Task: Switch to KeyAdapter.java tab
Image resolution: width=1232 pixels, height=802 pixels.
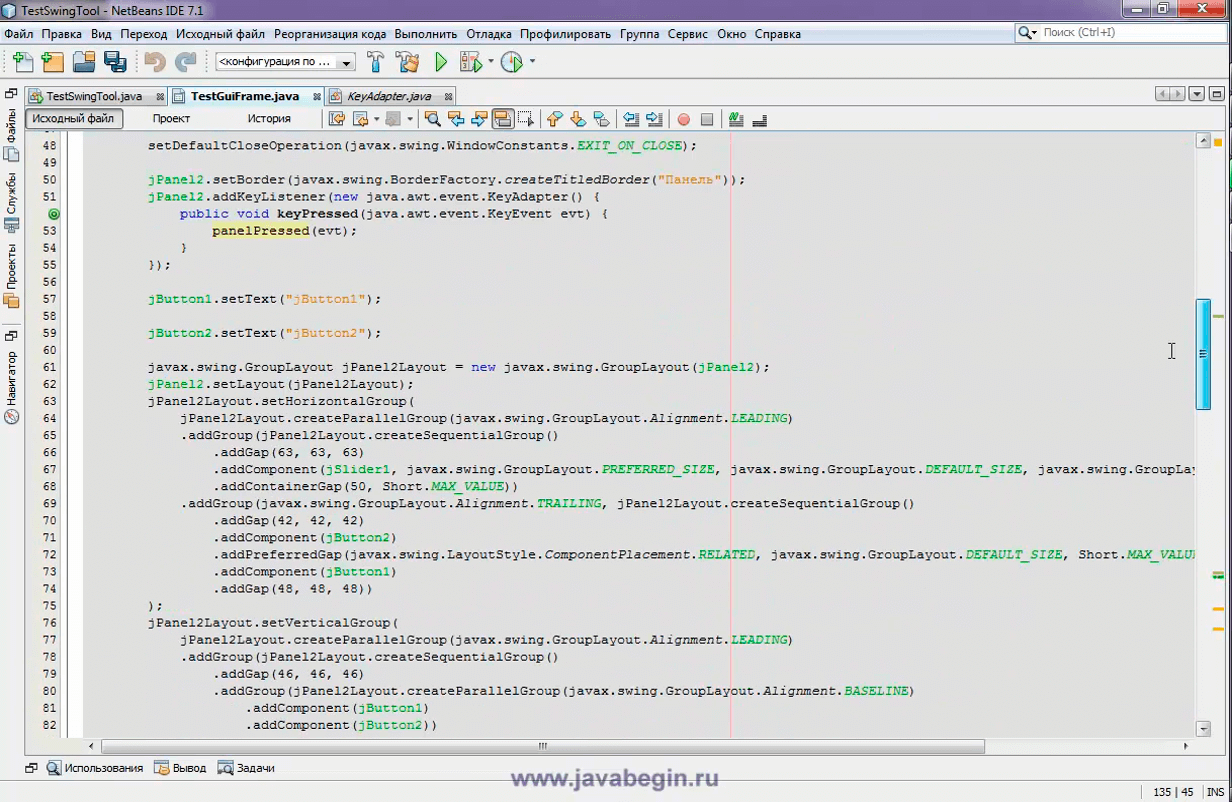Action: [x=389, y=96]
